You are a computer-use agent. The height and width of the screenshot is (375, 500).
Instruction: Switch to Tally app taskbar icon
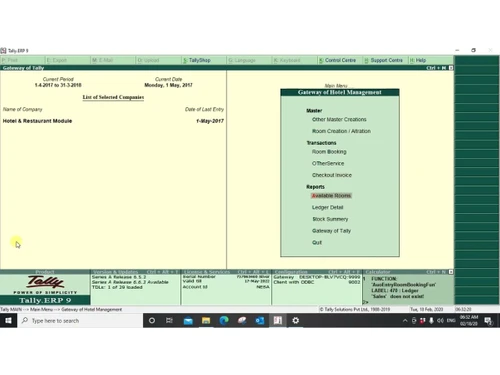click(x=278, y=320)
